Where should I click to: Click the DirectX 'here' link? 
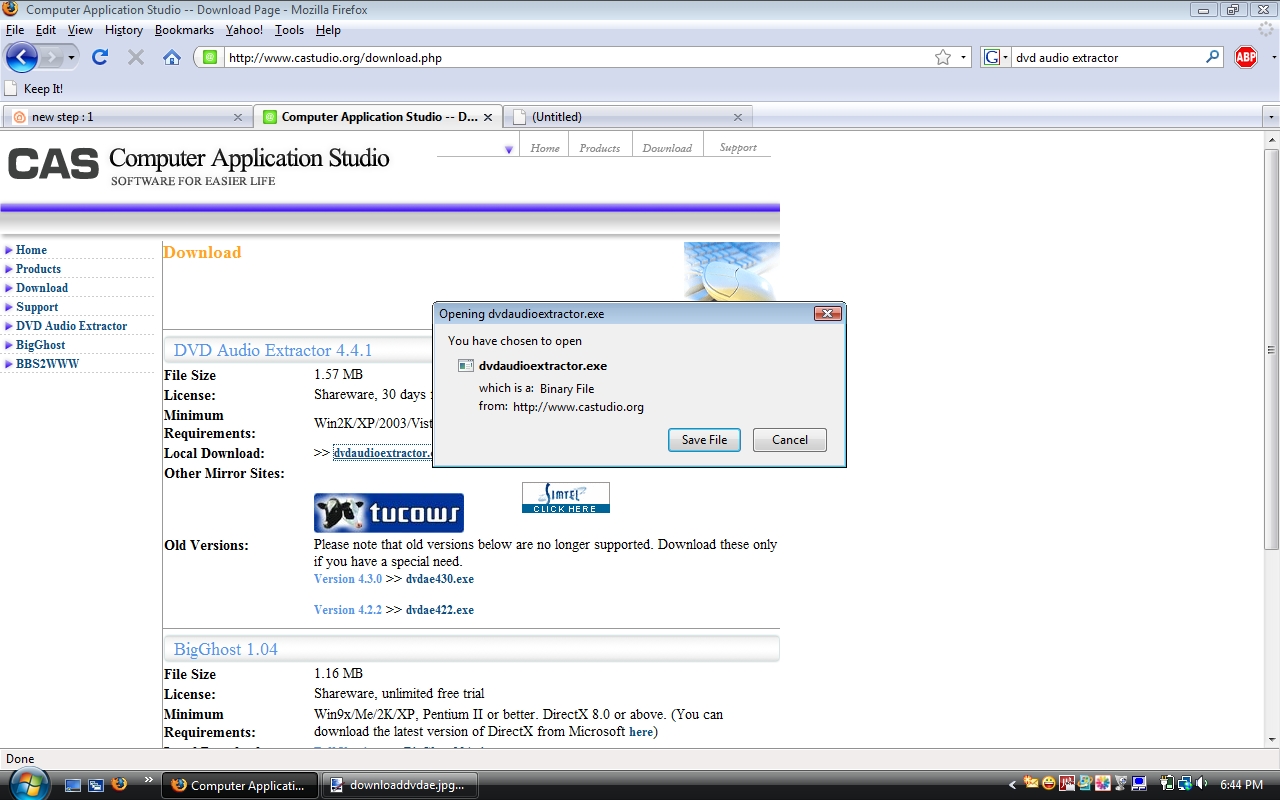tap(641, 732)
